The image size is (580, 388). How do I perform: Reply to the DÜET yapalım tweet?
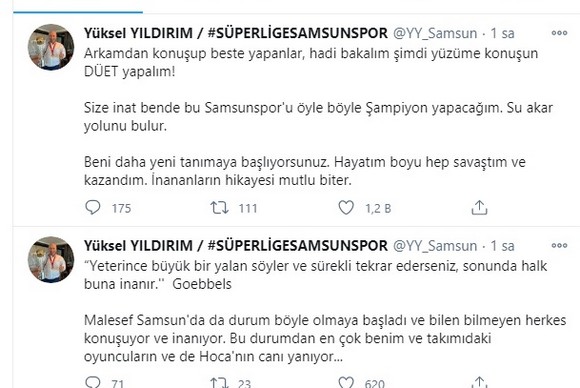92,208
